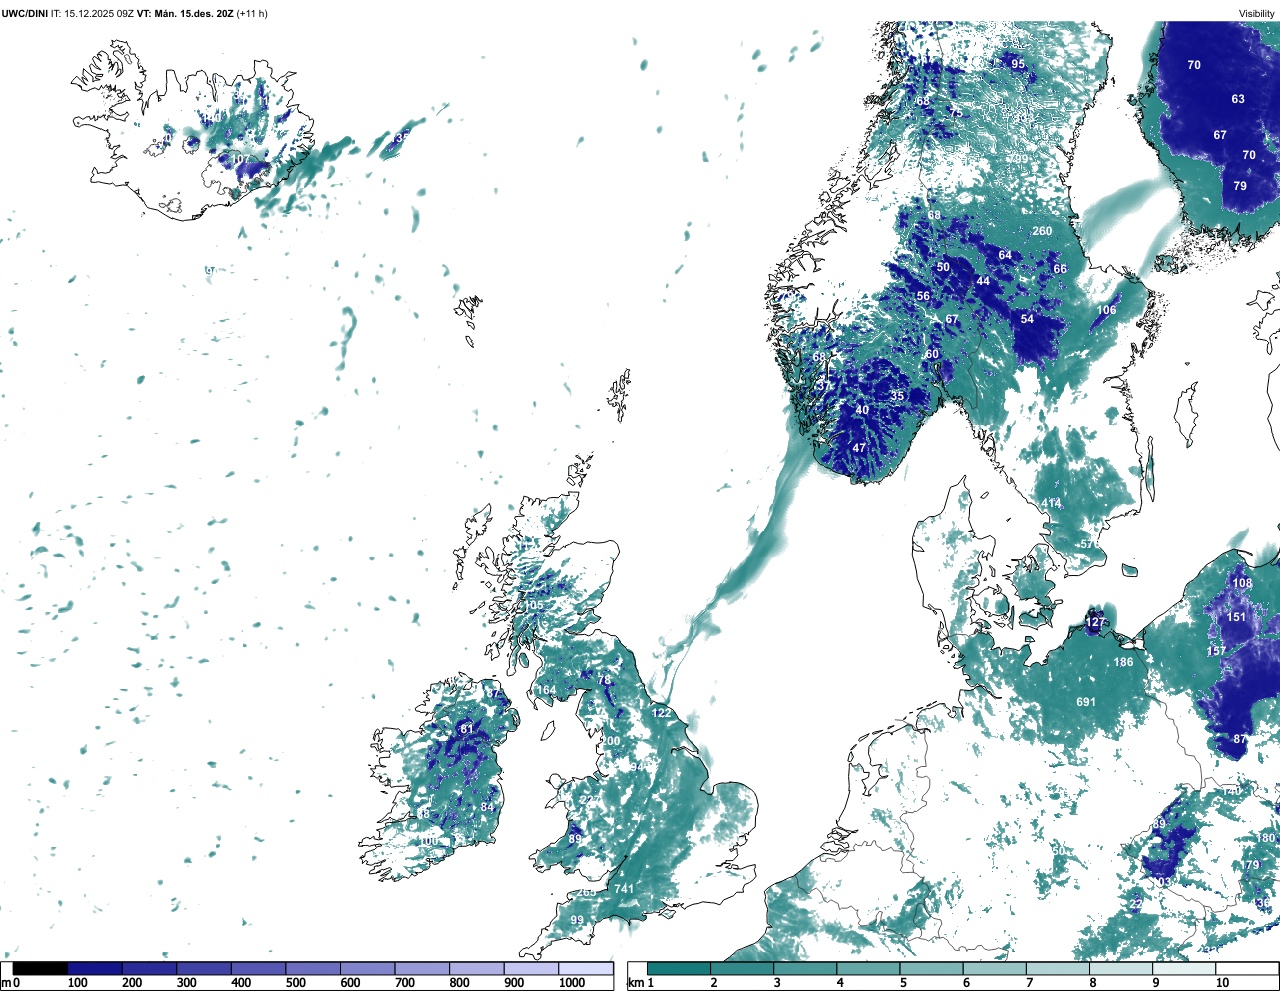This screenshot has width=1280, height=991.
Task: Click the 84 value in eastern Ireland
Action: pos(487,807)
